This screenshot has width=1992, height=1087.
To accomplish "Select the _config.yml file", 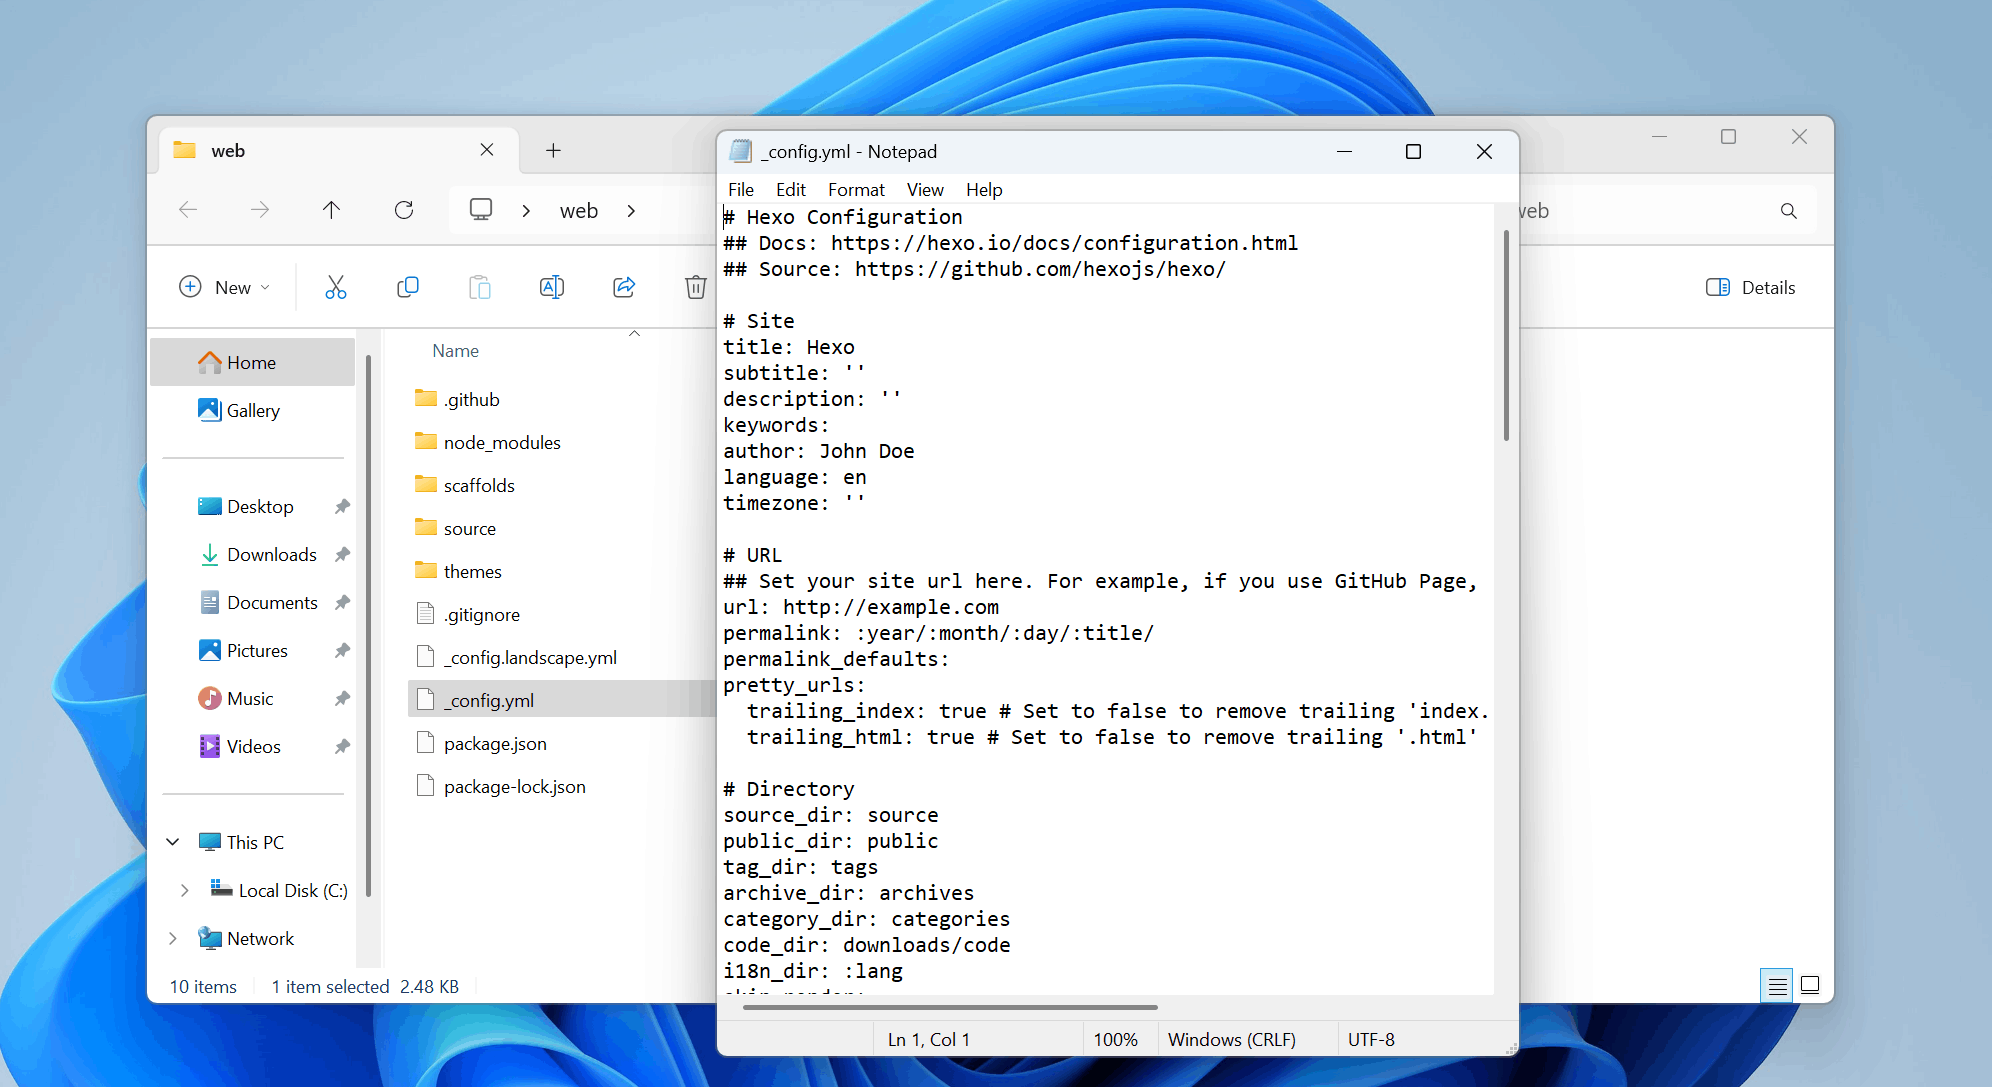I will point(562,700).
